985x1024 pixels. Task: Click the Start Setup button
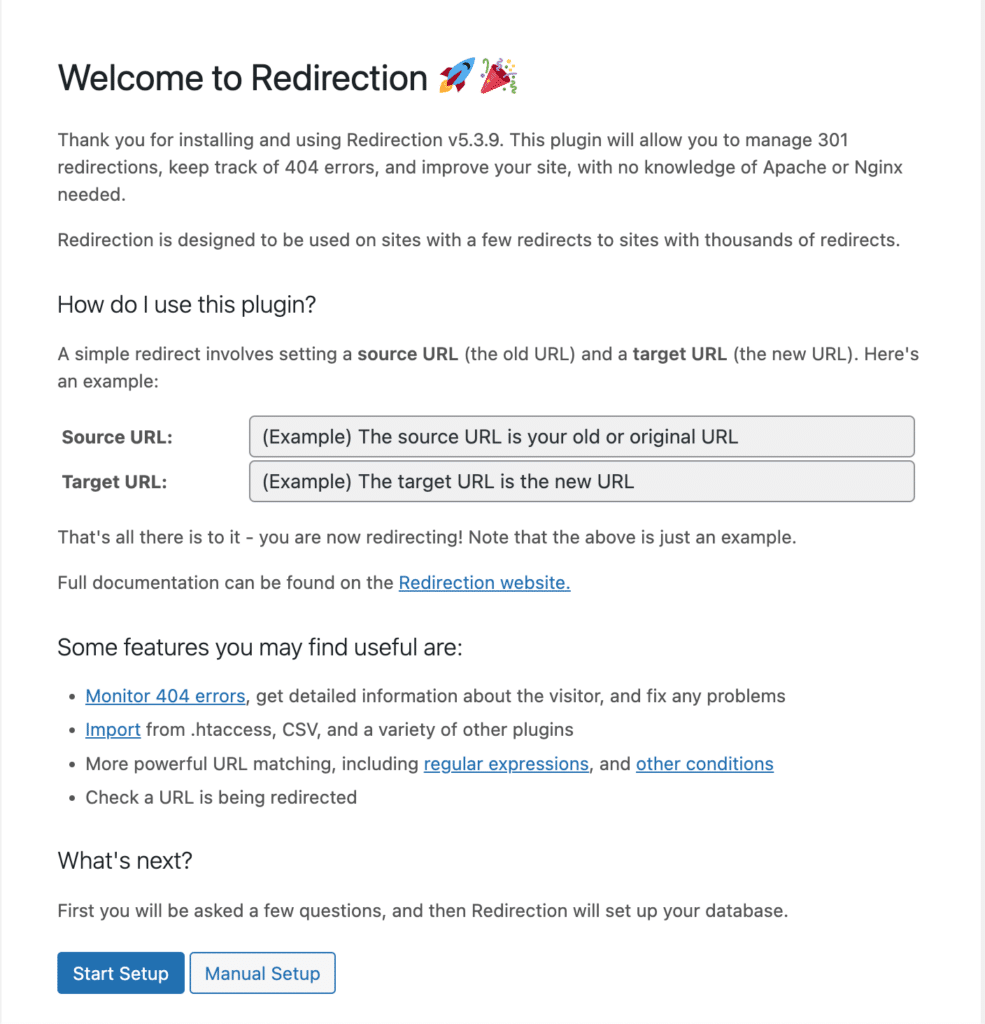[x=121, y=973]
